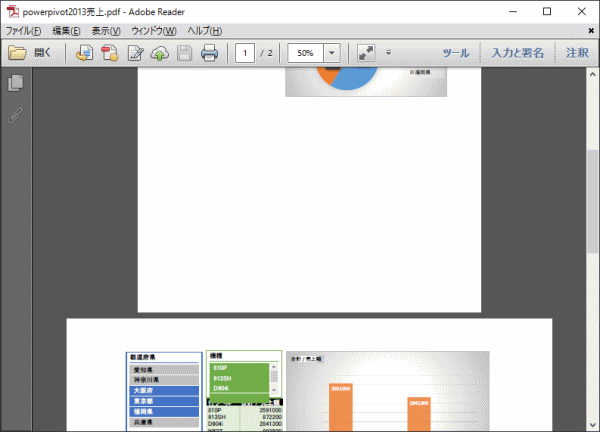Close the document with the menu bar X
This screenshot has width=600, height=432.
tap(591, 31)
